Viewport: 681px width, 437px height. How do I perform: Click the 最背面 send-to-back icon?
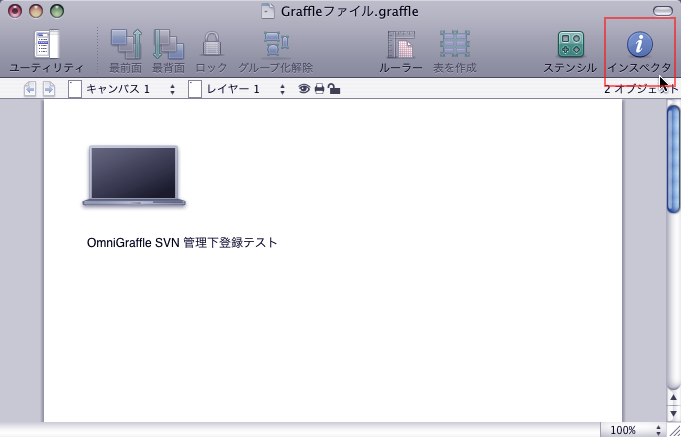tap(168, 44)
